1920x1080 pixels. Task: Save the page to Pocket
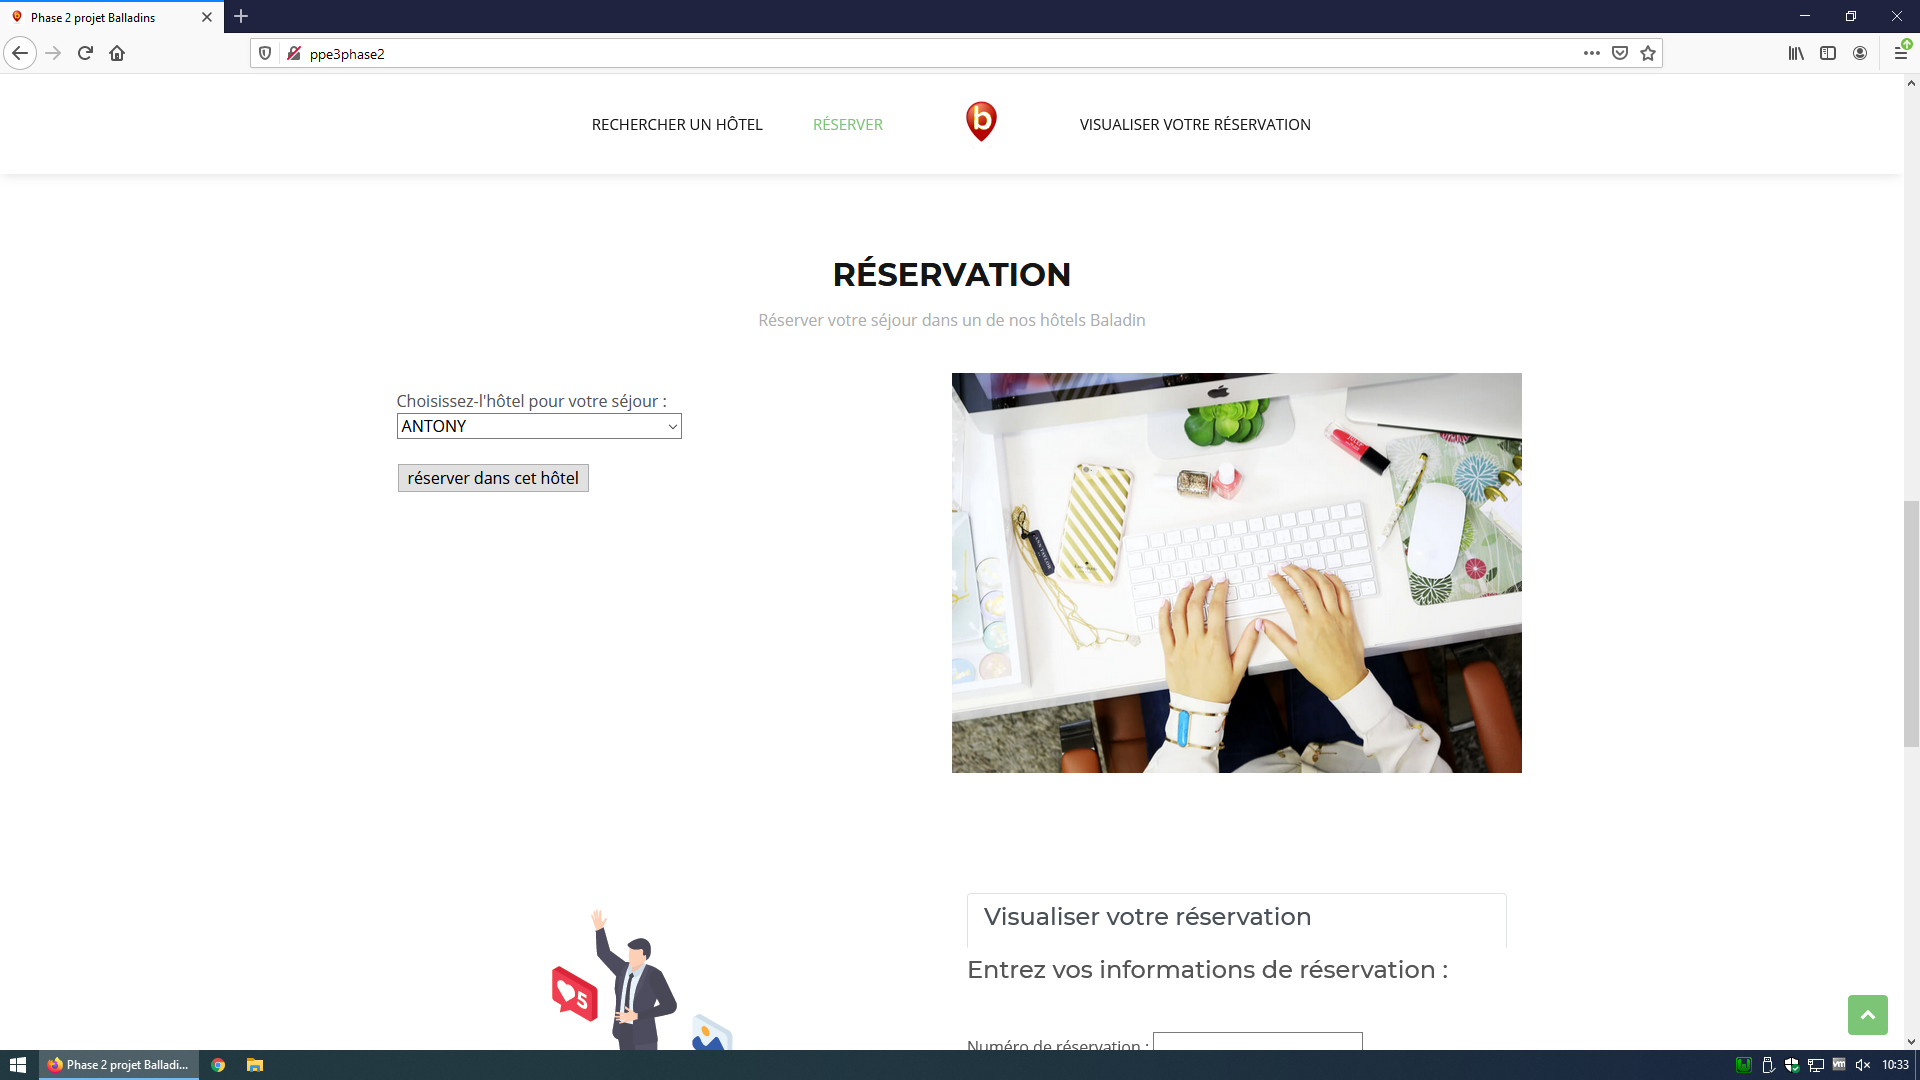[1620, 53]
